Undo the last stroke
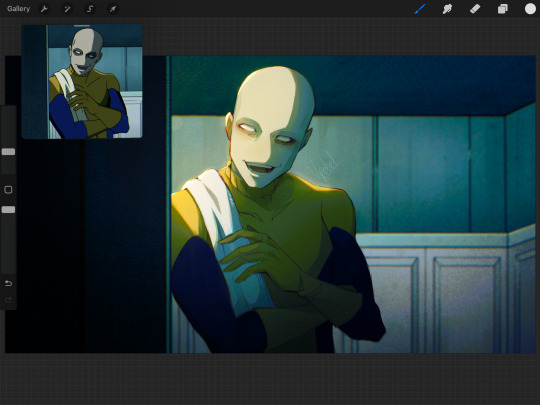The width and height of the screenshot is (540, 405). 8,283
